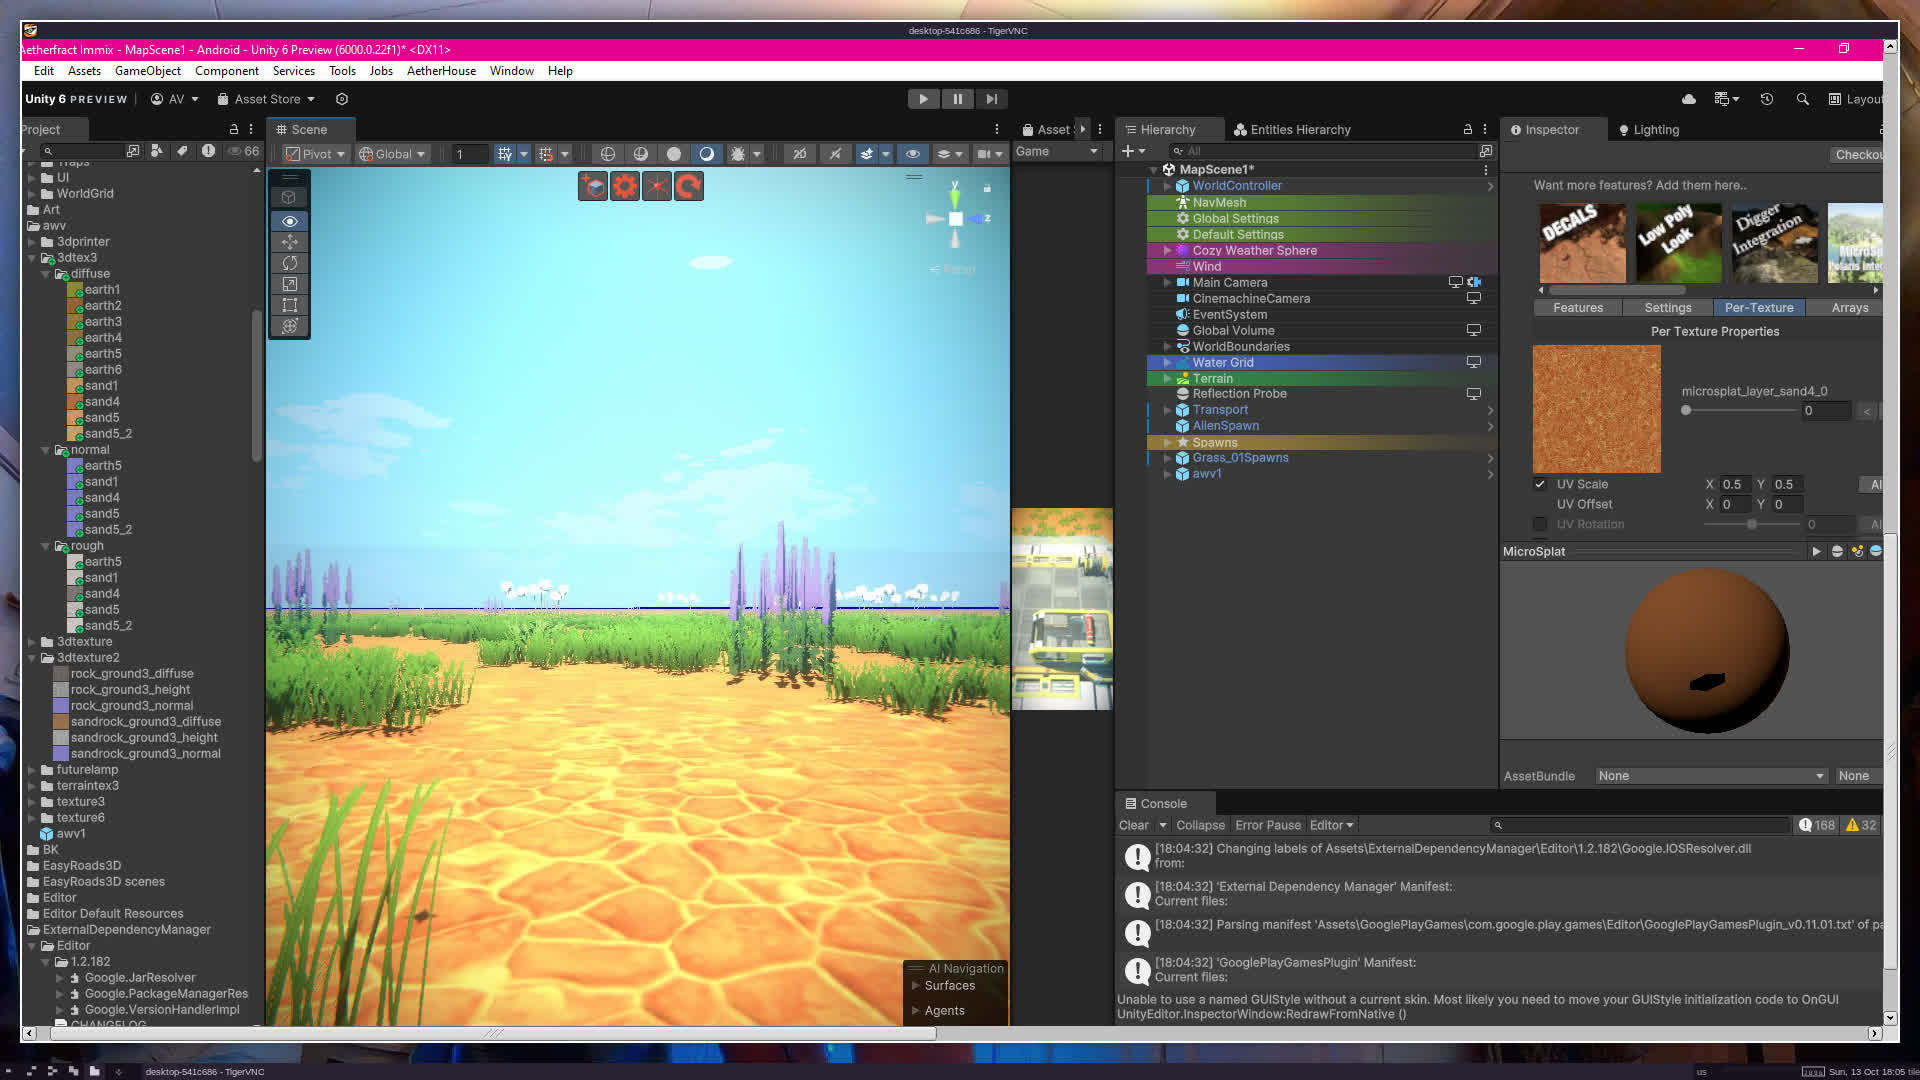
Task: Open the AssetBundle None dropdown
Action: click(x=1710, y=776)
